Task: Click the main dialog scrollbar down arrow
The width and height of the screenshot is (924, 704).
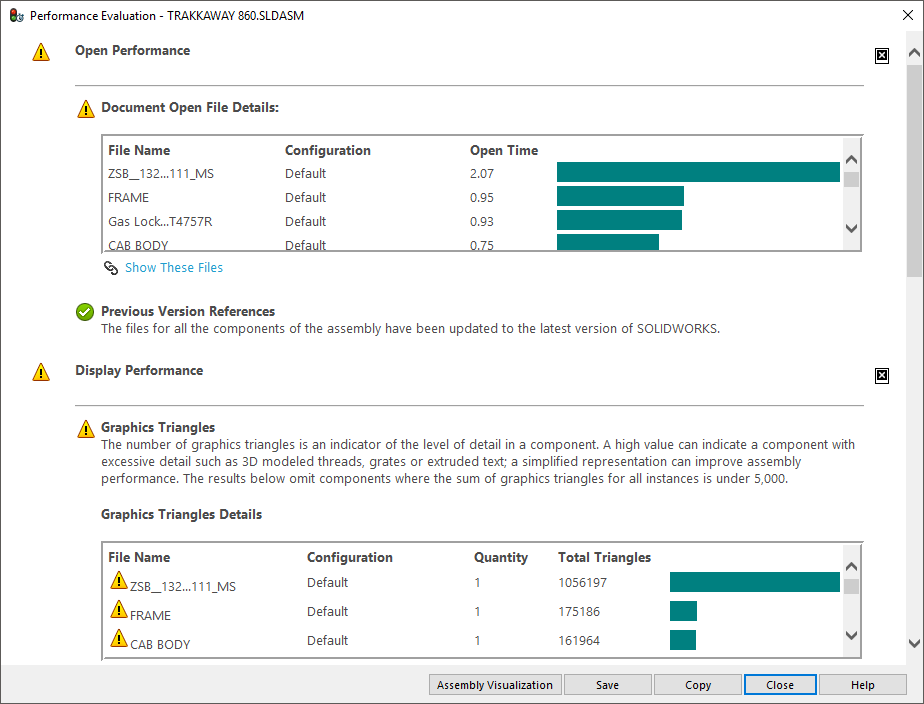Action: (915, 643)
